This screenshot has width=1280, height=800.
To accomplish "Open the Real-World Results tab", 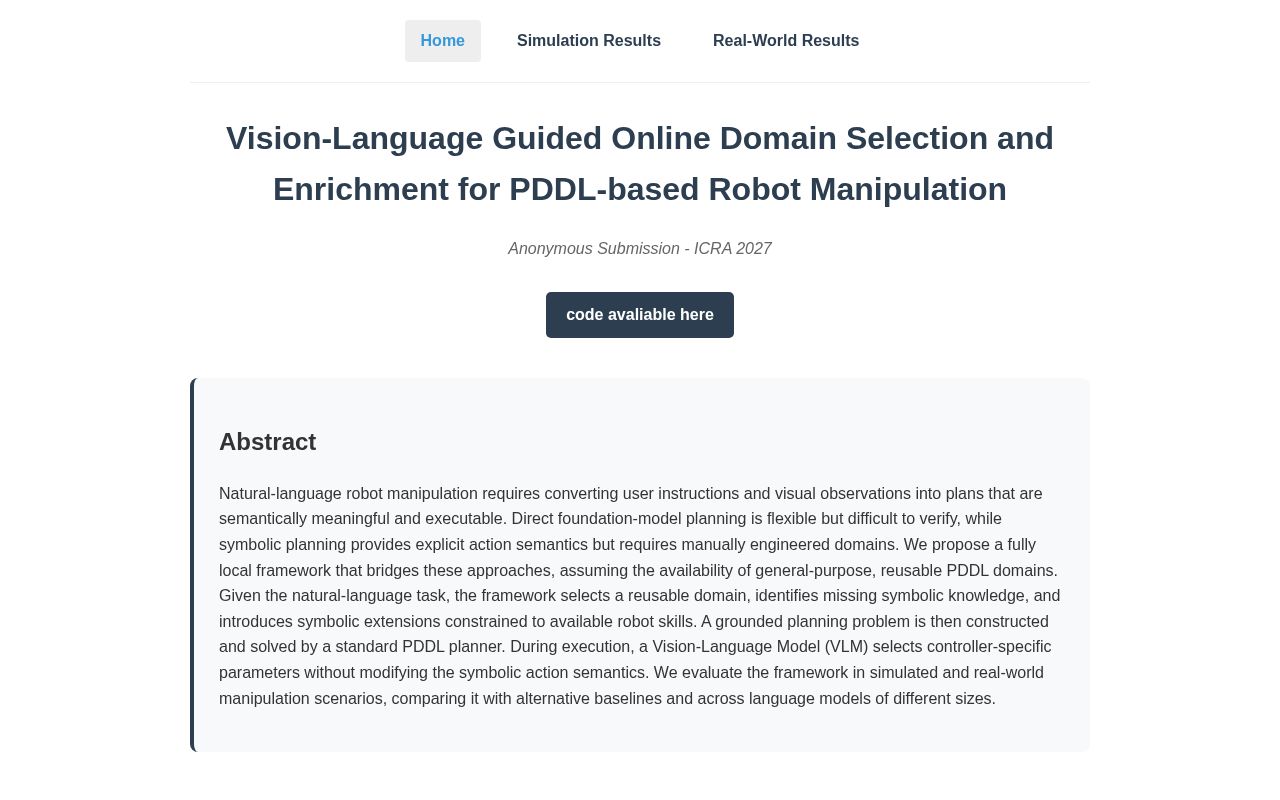I will [786, 41].
